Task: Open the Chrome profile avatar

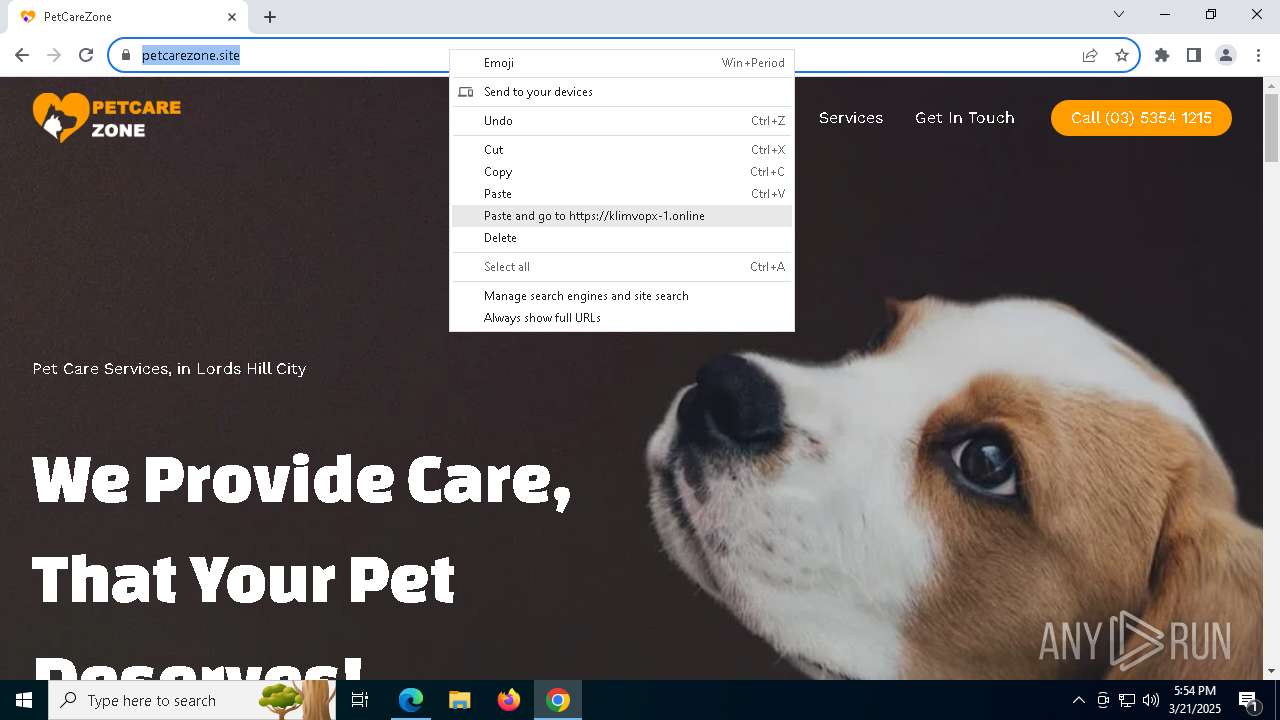Action: click(x=1226, y=55)
